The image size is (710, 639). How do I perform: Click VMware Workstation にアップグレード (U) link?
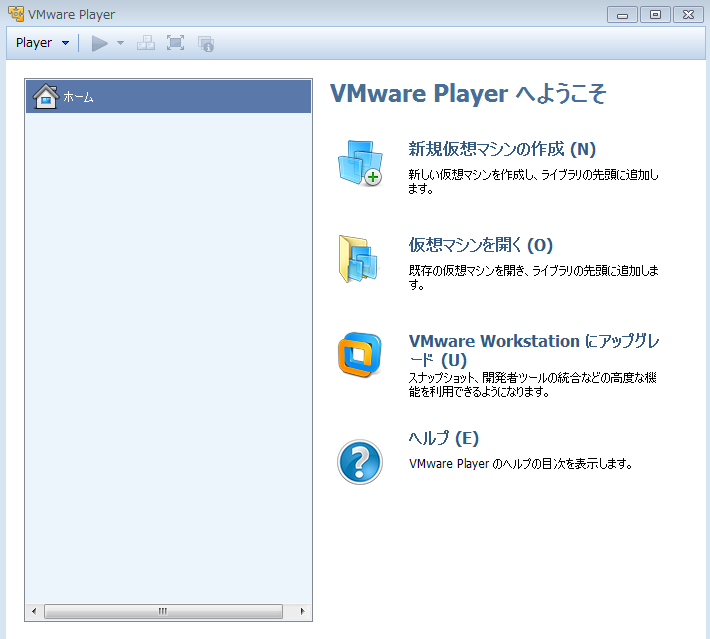[x=534, y=351]
